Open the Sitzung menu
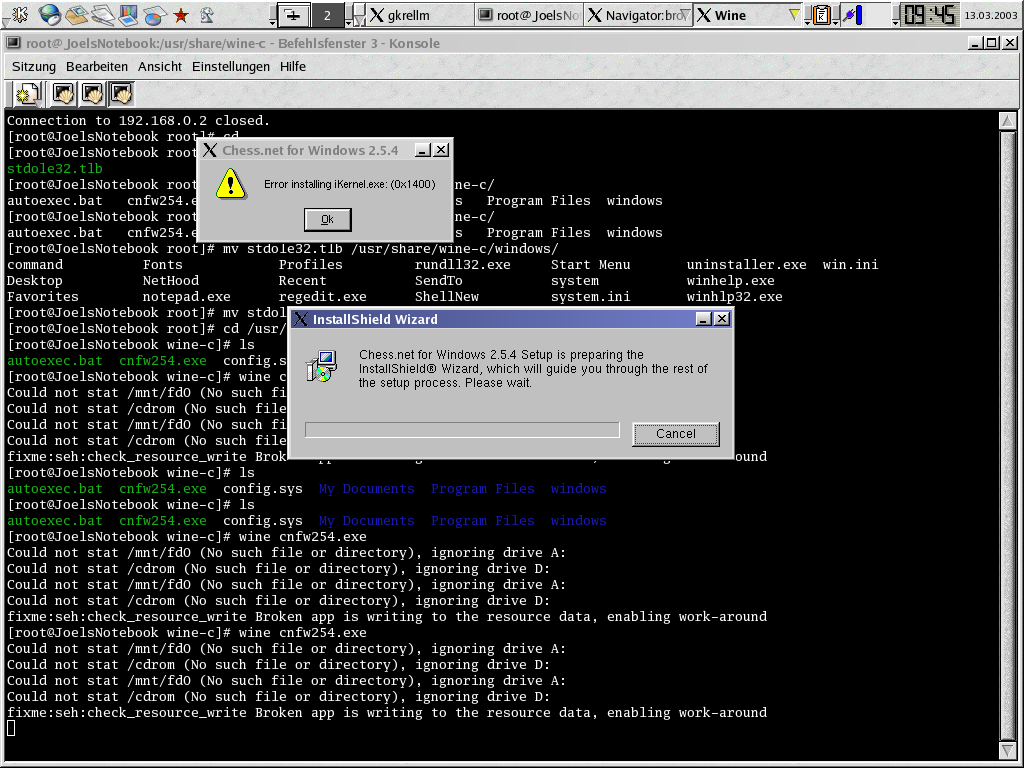 (x=34, y=66)
